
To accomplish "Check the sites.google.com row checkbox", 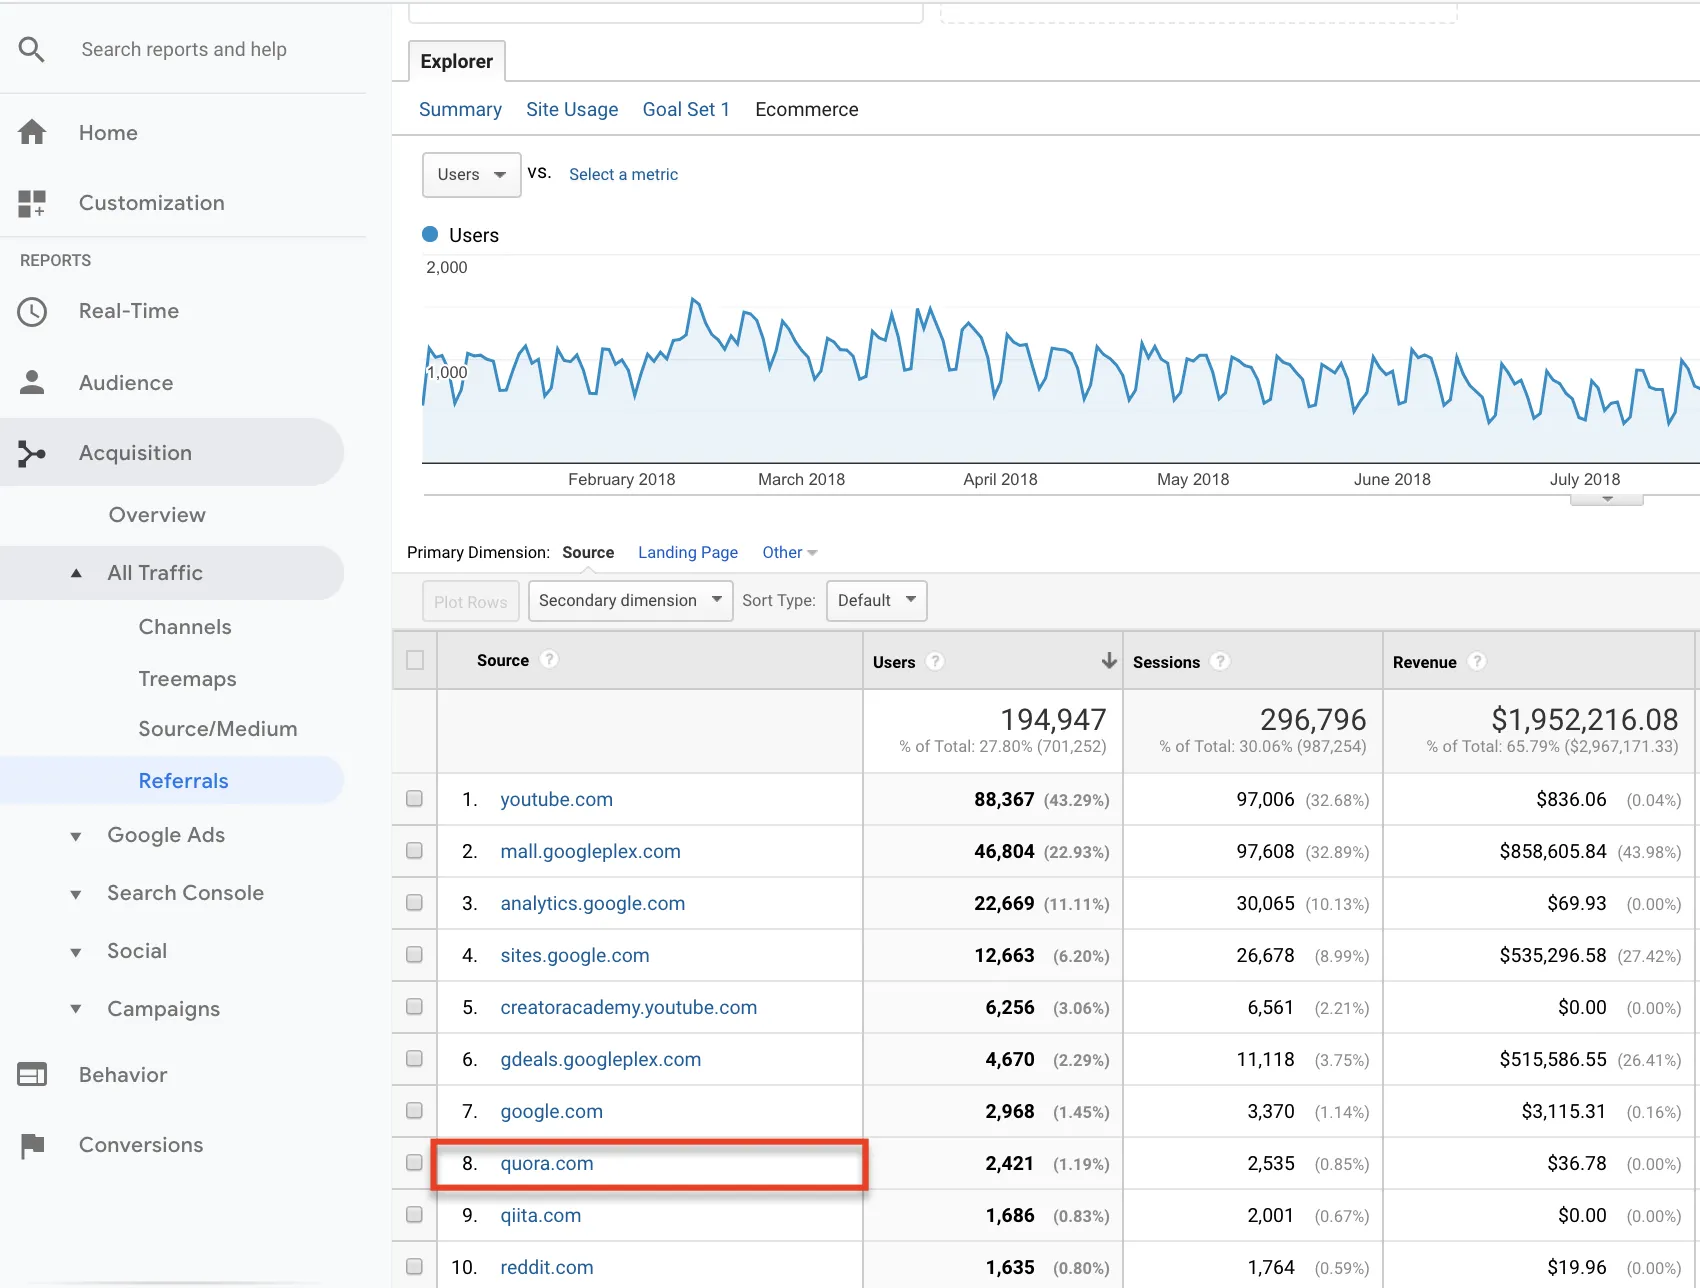I will (x=414, y=954).
